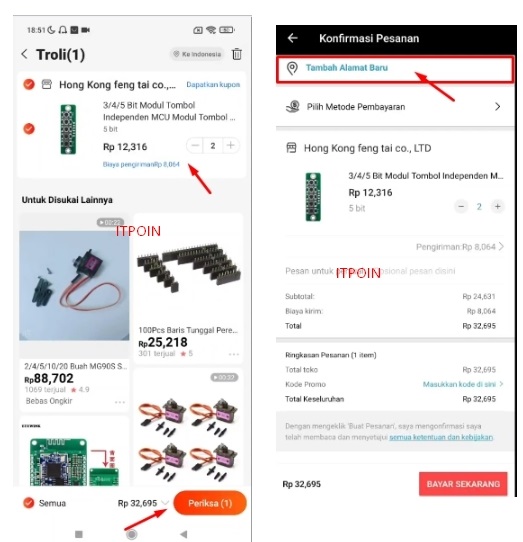Decrease quantity with minus on confirmation page

tap(461, 207)
